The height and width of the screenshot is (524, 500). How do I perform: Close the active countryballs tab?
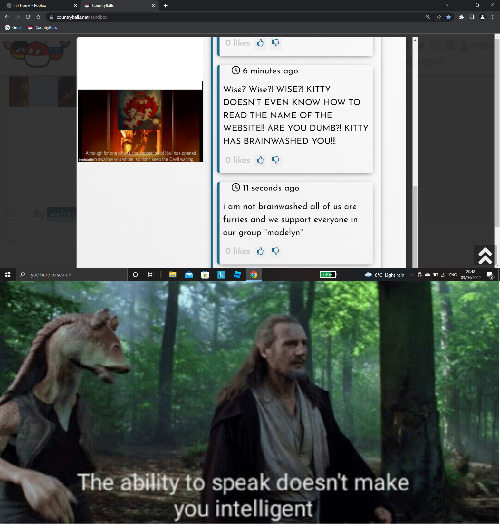click(153, 6)
